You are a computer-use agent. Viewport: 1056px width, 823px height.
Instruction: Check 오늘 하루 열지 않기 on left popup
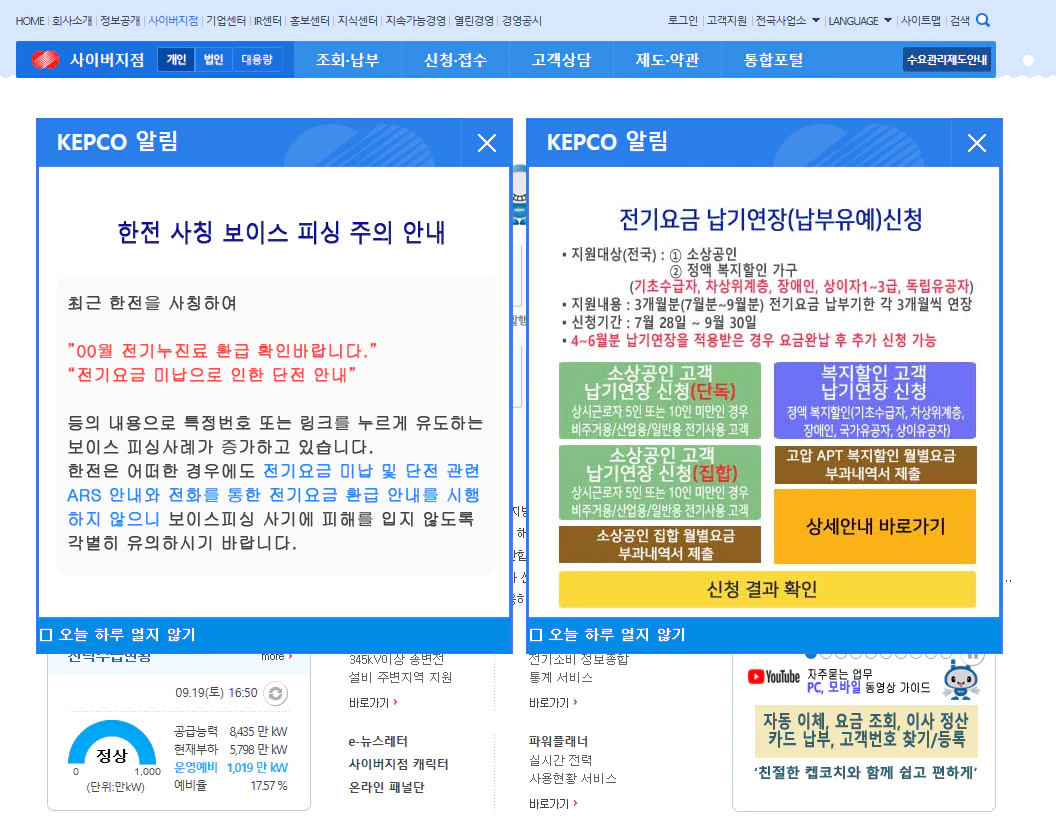[x=46, y=635]
